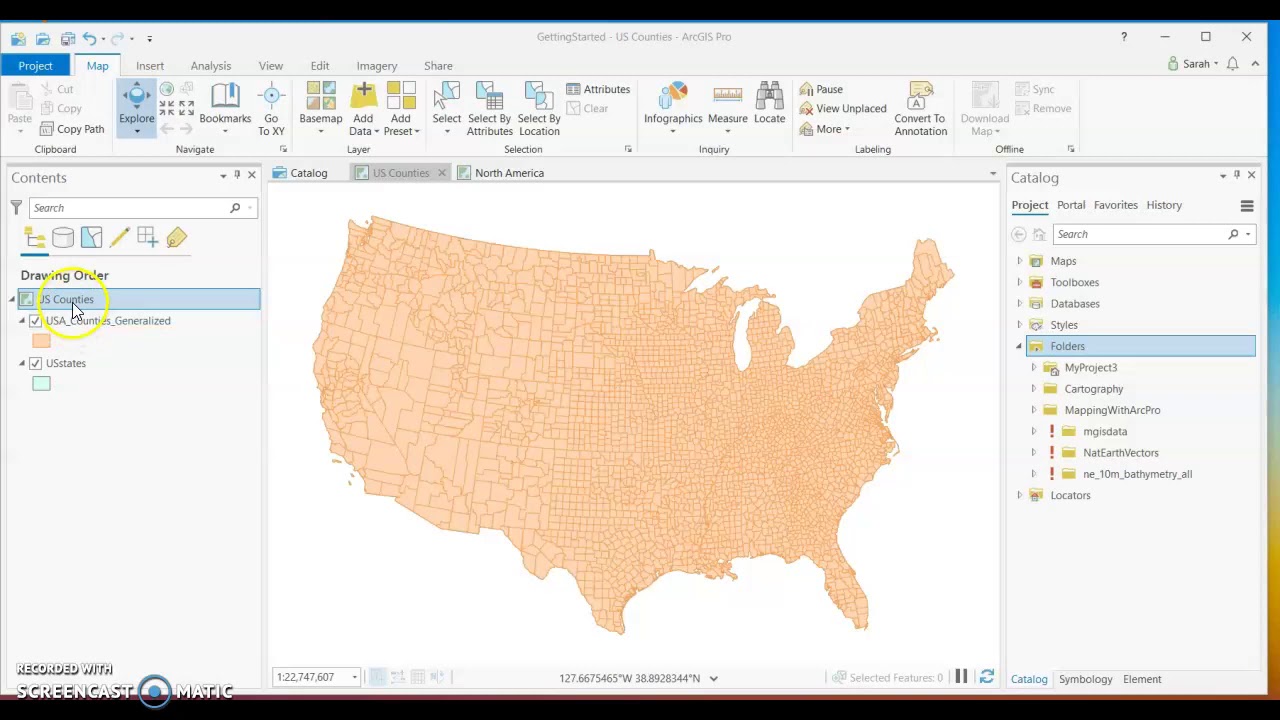
Task: Pause map drawing in the status bar
Action: click(961, 677)
